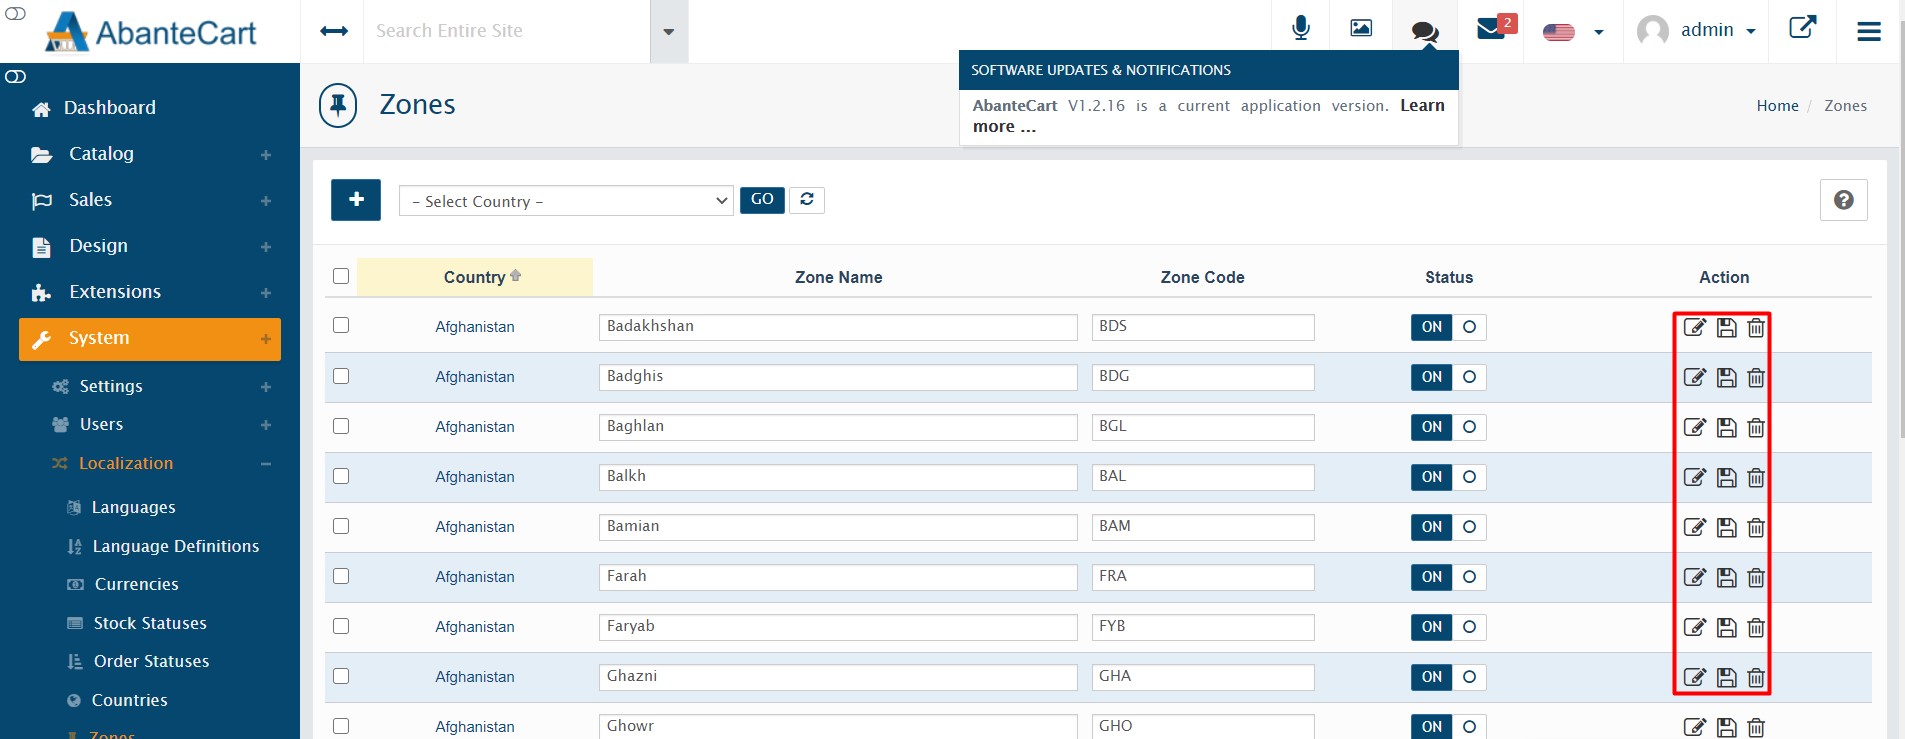Edit the Ghazni zone row
1905x739 pixels.
1694,677
